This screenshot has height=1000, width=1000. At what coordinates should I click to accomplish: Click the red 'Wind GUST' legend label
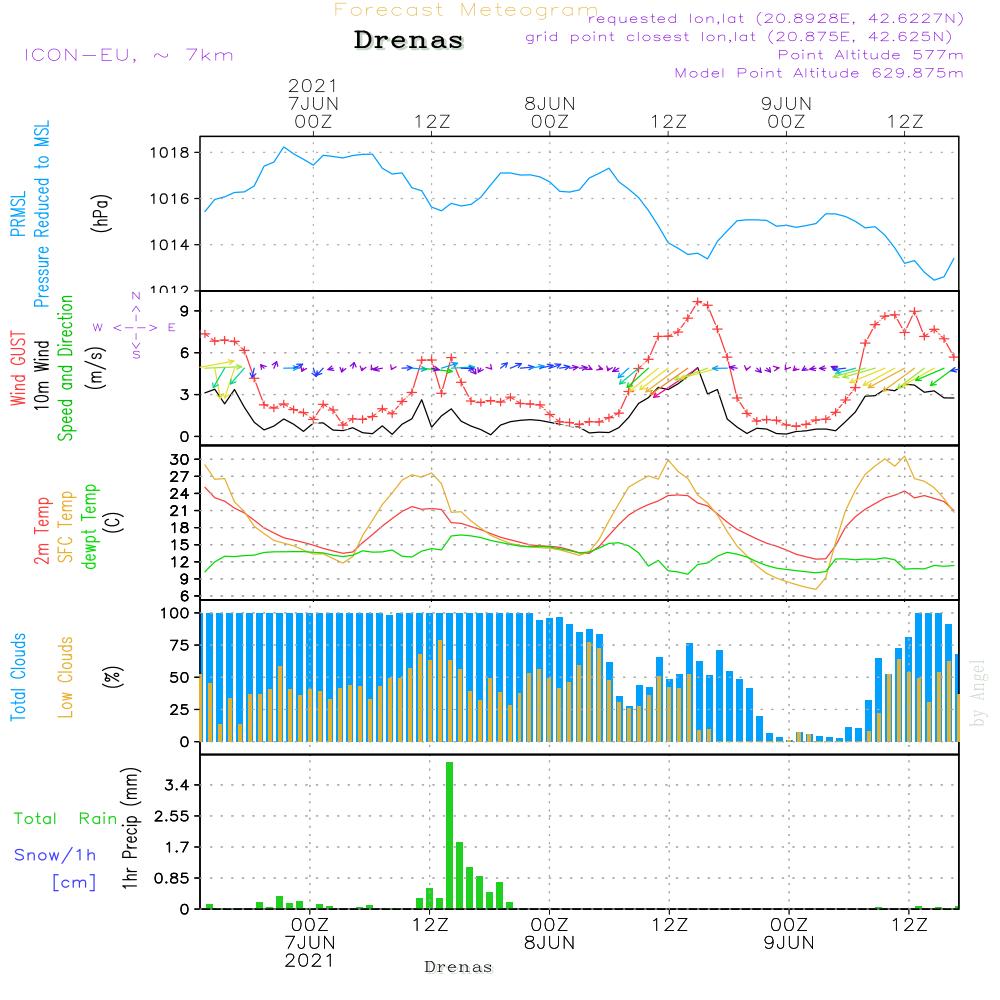click(x=18, y=368)
